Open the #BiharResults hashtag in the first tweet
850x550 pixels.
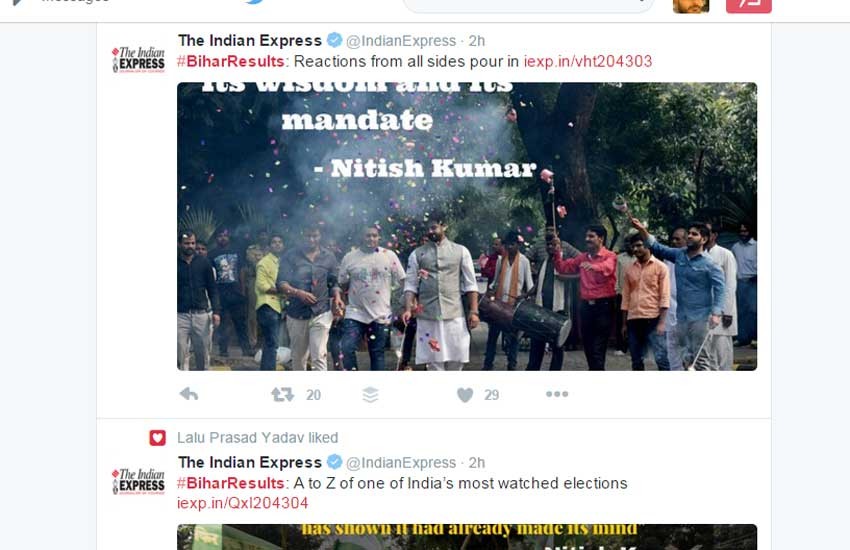click(231, 61)
